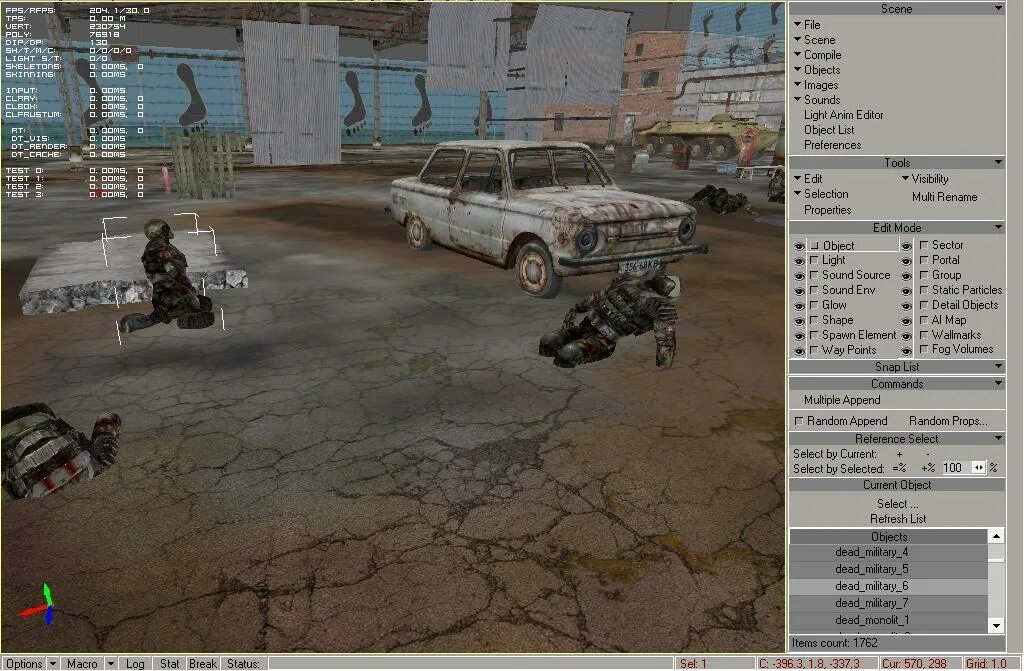Toggle the Shape visibility eye icon
Image resolution: width=1024 pixels, height=671 pixels.
click(x=799, y=321)
